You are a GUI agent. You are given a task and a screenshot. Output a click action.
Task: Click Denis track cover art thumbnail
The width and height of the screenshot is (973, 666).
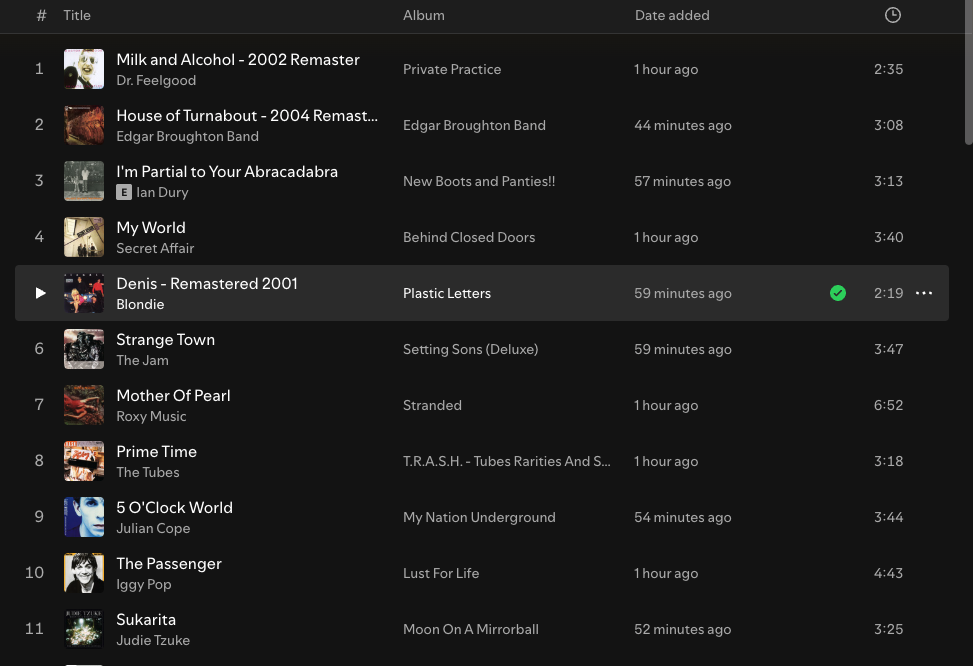pos(84,293)
